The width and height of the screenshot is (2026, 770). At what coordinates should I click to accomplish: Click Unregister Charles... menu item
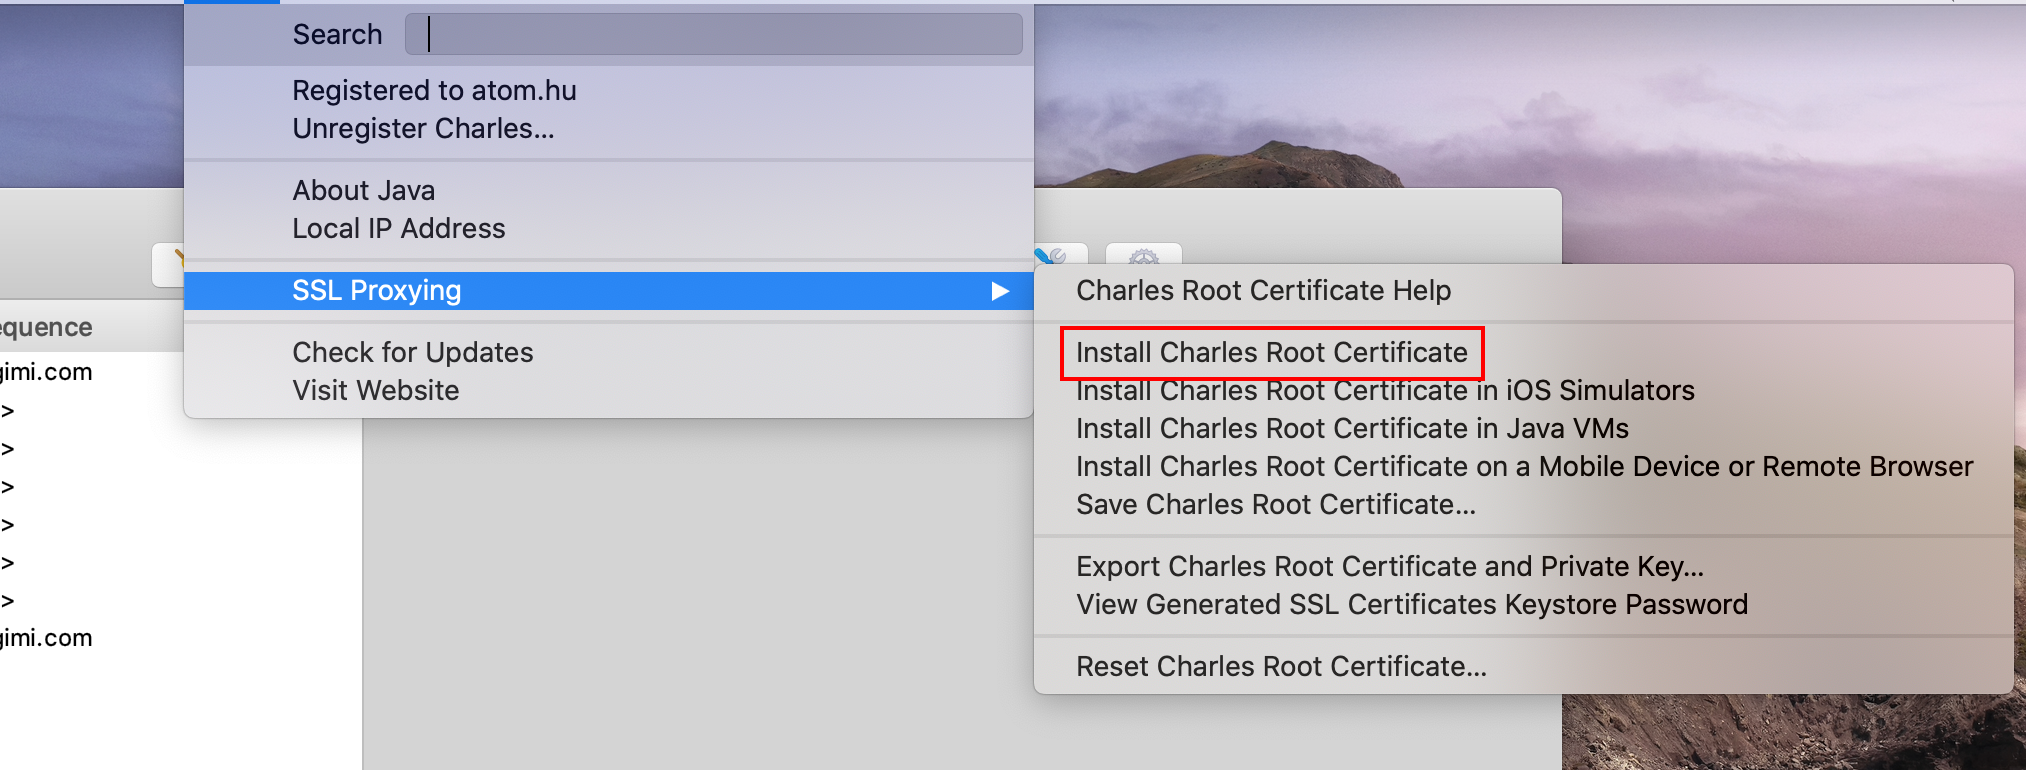(x=422, y=129)
